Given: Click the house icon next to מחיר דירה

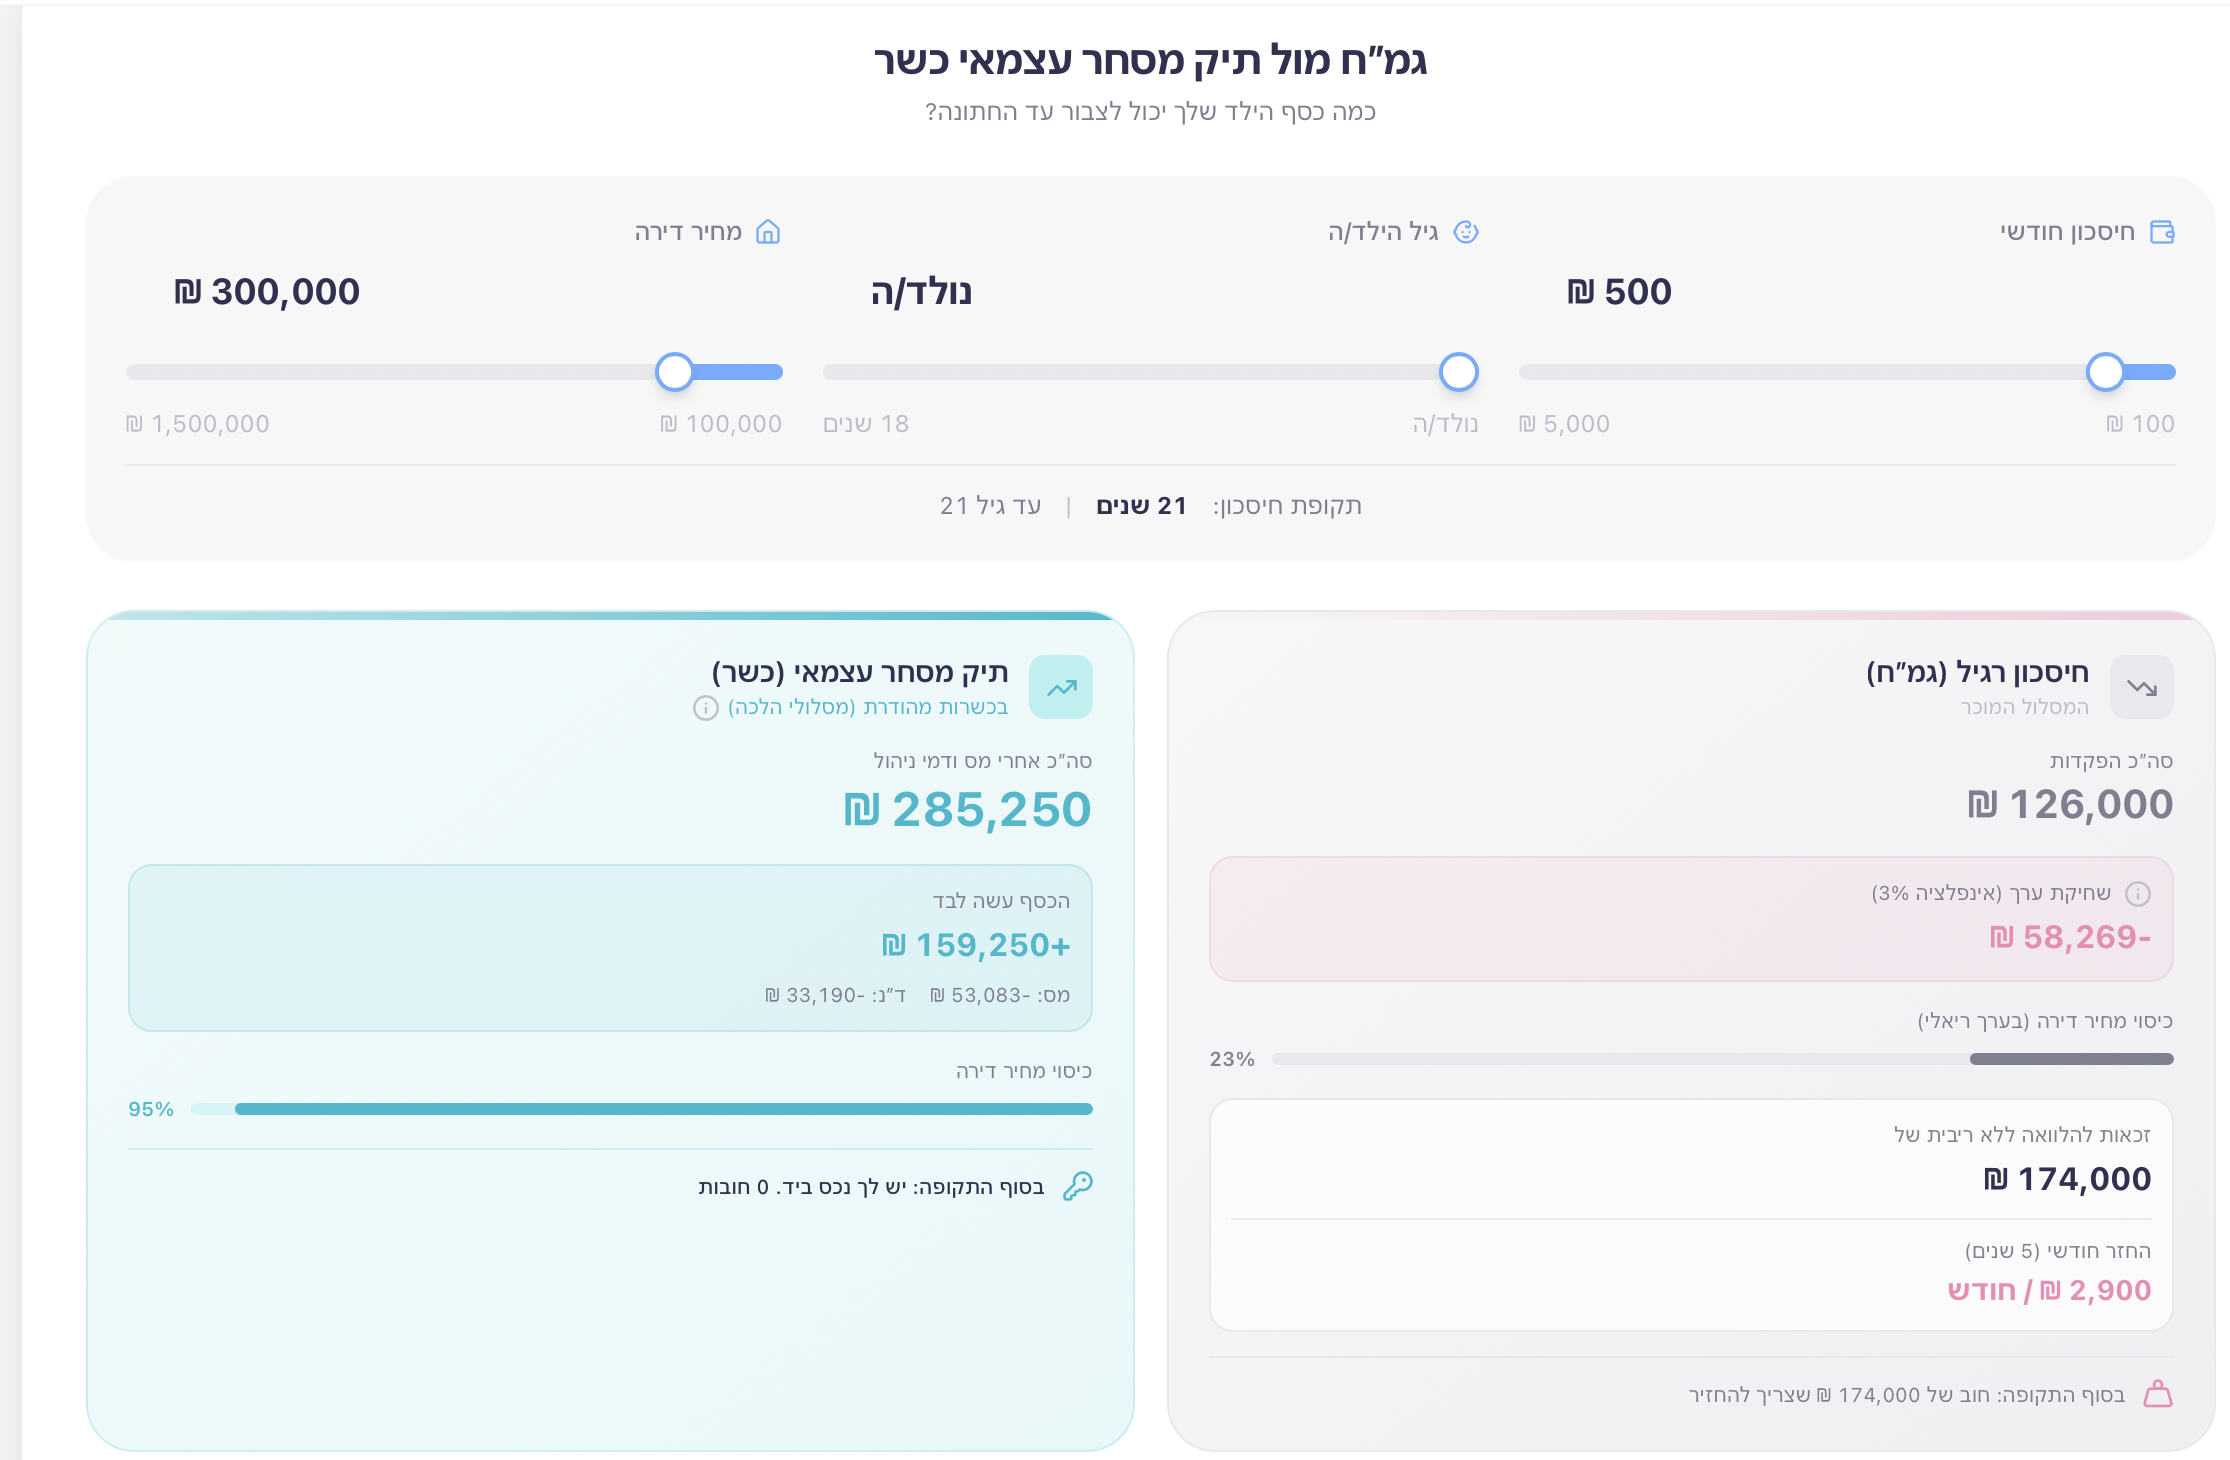Looking at the screenshot, I should [769, 232].
